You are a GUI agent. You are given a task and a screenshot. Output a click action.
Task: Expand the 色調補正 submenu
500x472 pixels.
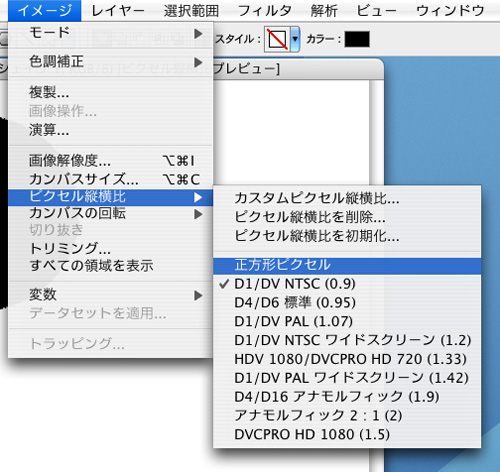[110, 62]
